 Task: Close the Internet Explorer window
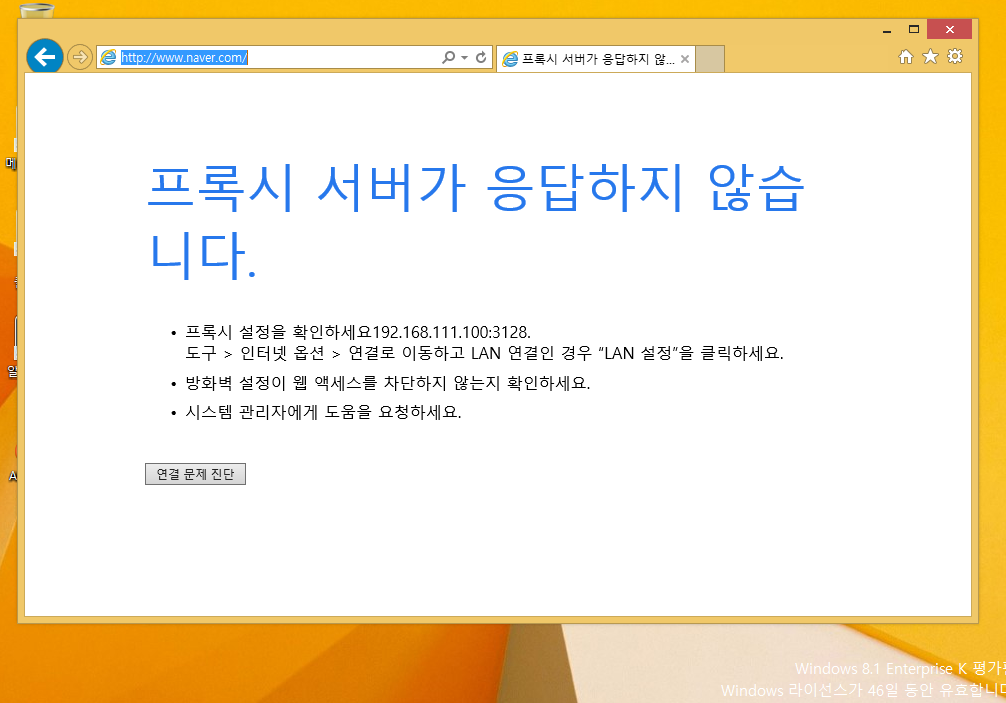(950, 30)
